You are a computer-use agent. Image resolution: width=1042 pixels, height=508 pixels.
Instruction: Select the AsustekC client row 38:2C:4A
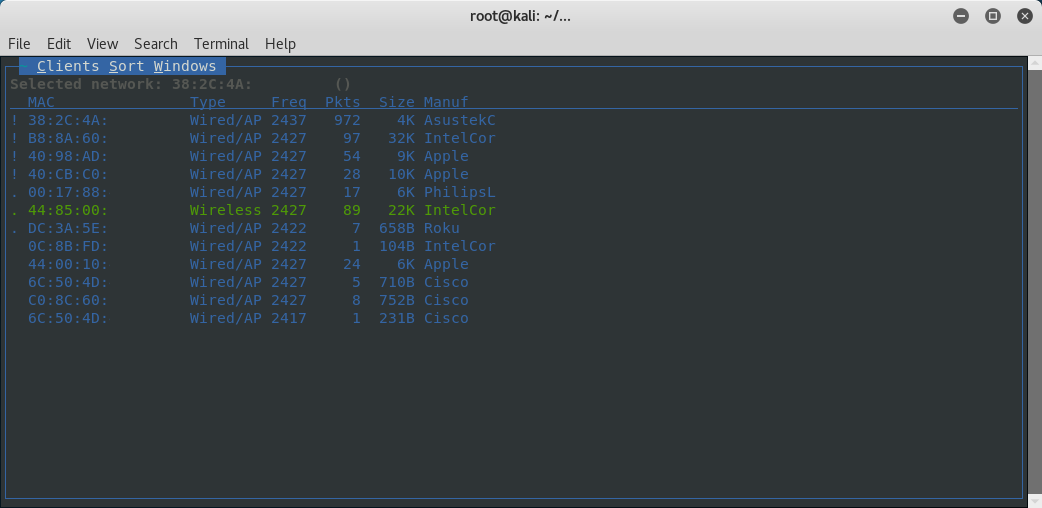253,120
